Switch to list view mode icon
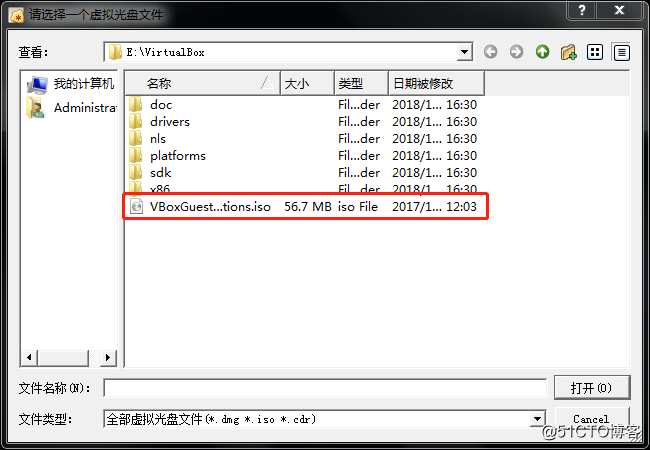 (x=595, y=52)
